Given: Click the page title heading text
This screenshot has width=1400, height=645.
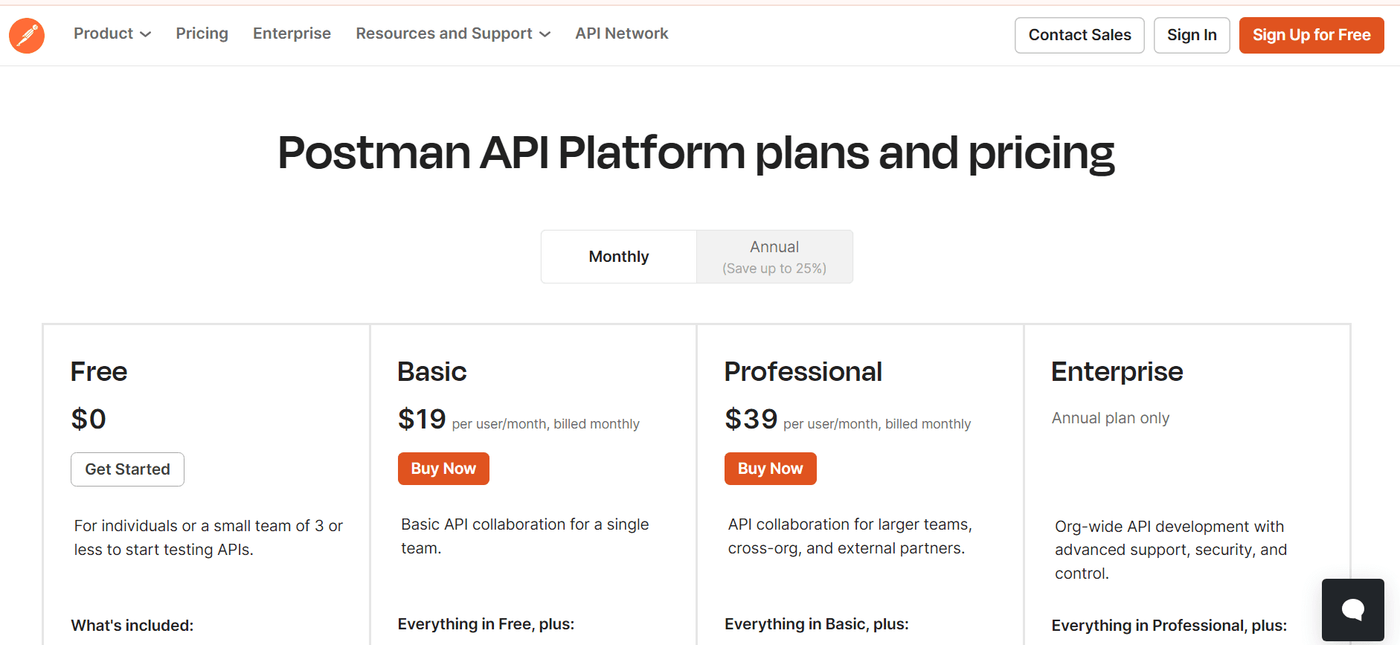Looking at the screenshot, I should [x=696, y=153].
